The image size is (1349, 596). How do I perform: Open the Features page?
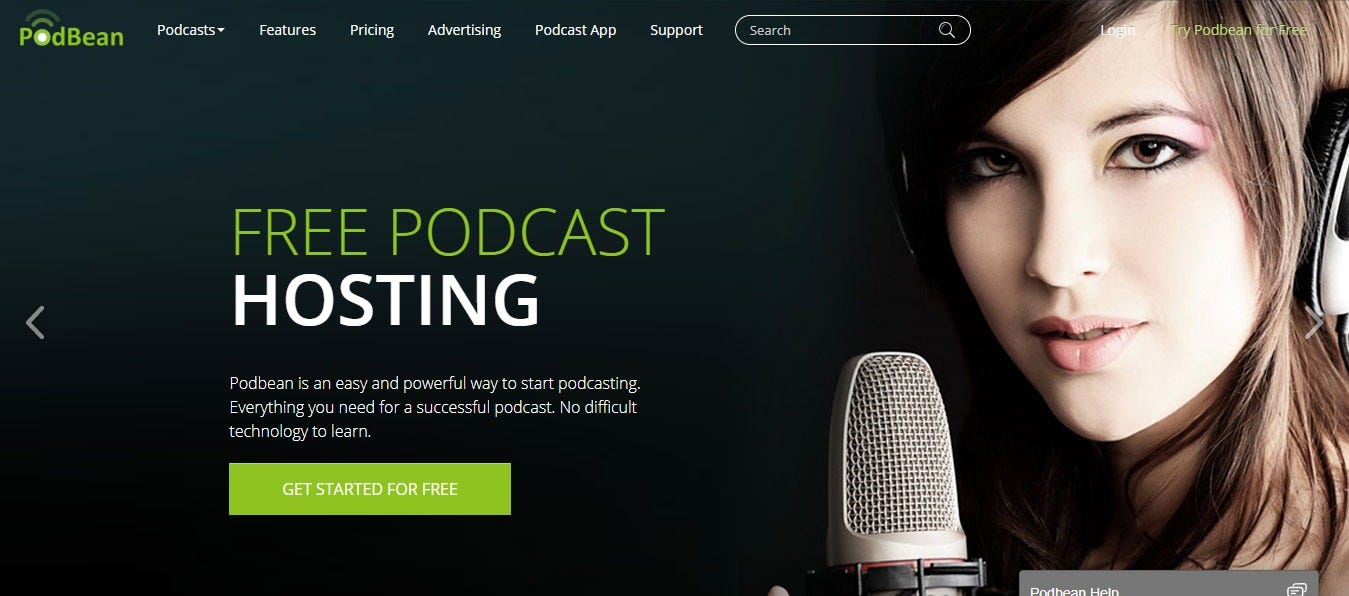point(287,30)
